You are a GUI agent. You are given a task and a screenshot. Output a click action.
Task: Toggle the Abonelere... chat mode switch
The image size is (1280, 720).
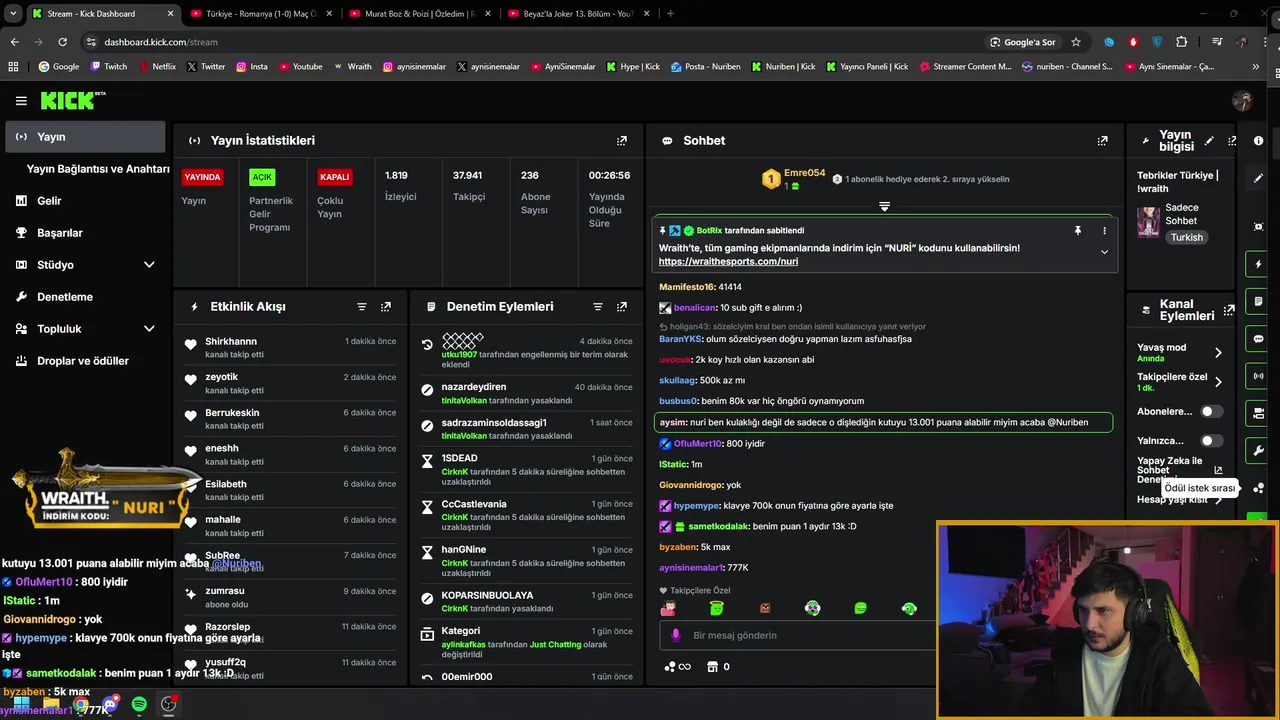coord(1211,411)
